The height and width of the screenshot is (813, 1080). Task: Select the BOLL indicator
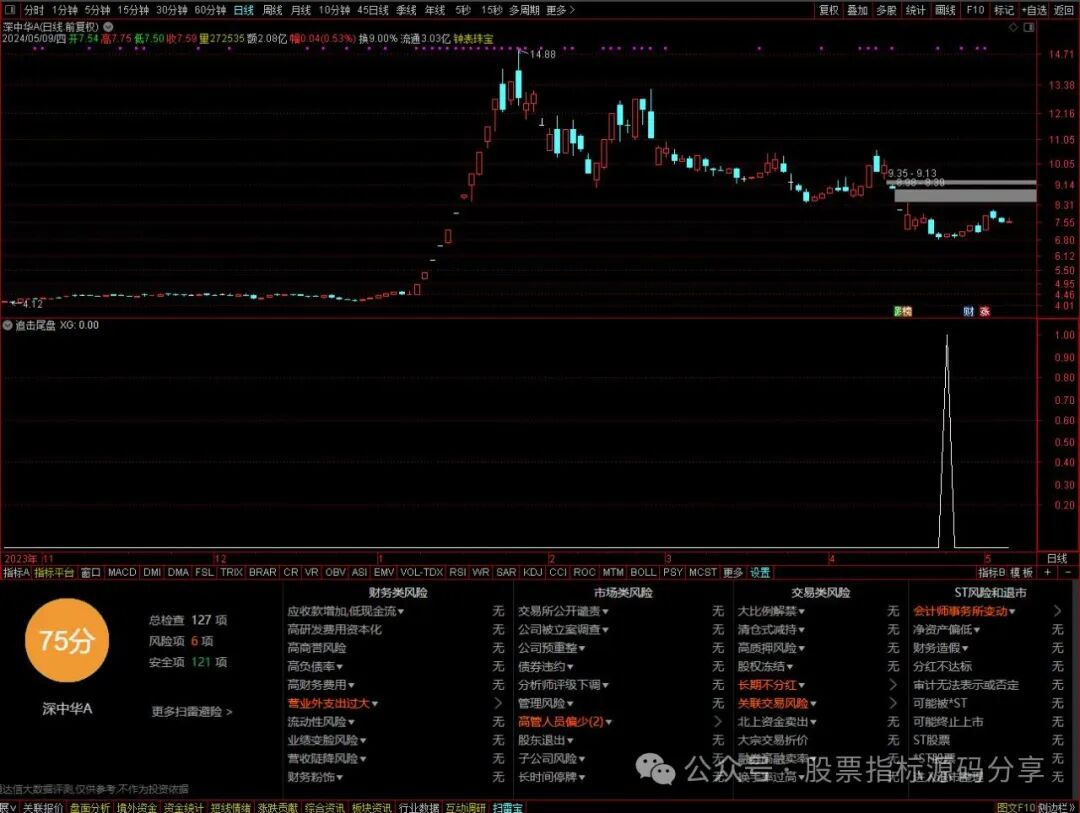643,572
